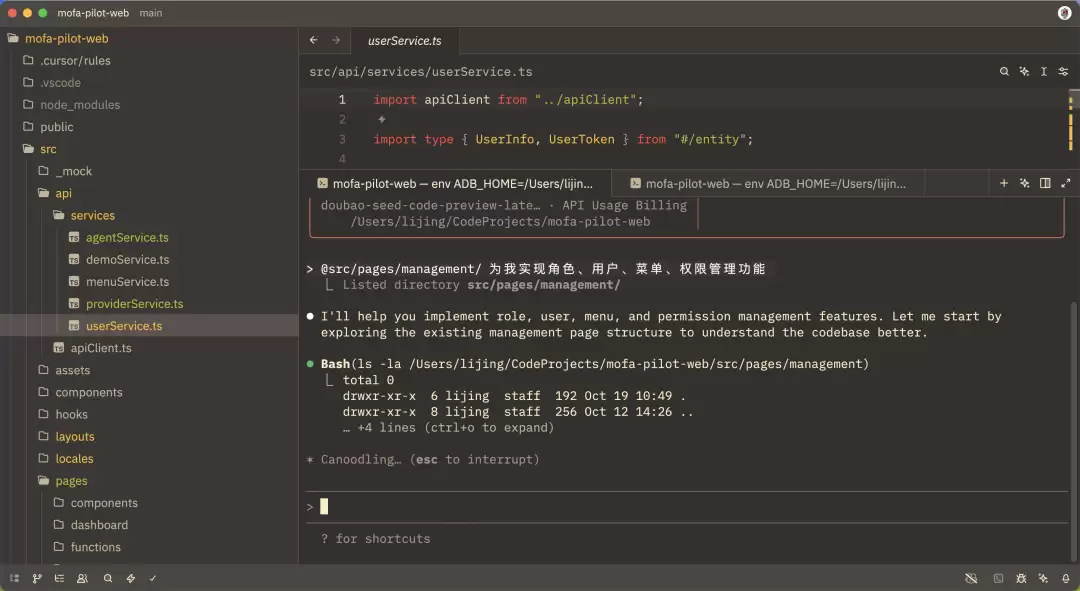Expand the layouts folder
1080x591 pixels.
(x=74, y=437)
